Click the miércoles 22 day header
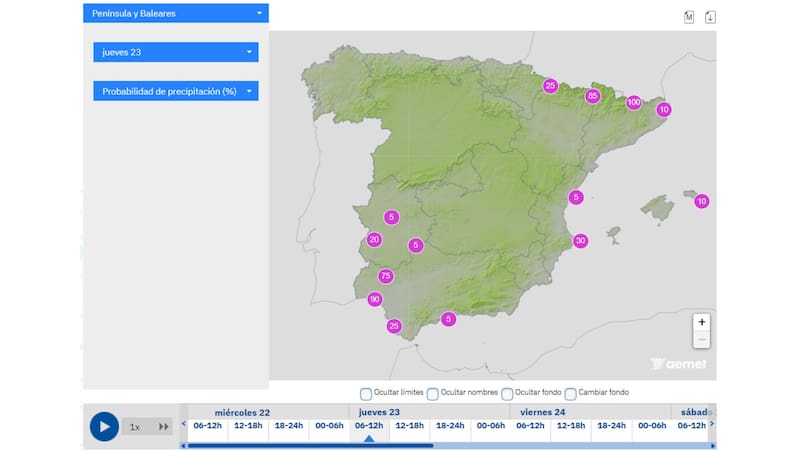 pos(242,412)
